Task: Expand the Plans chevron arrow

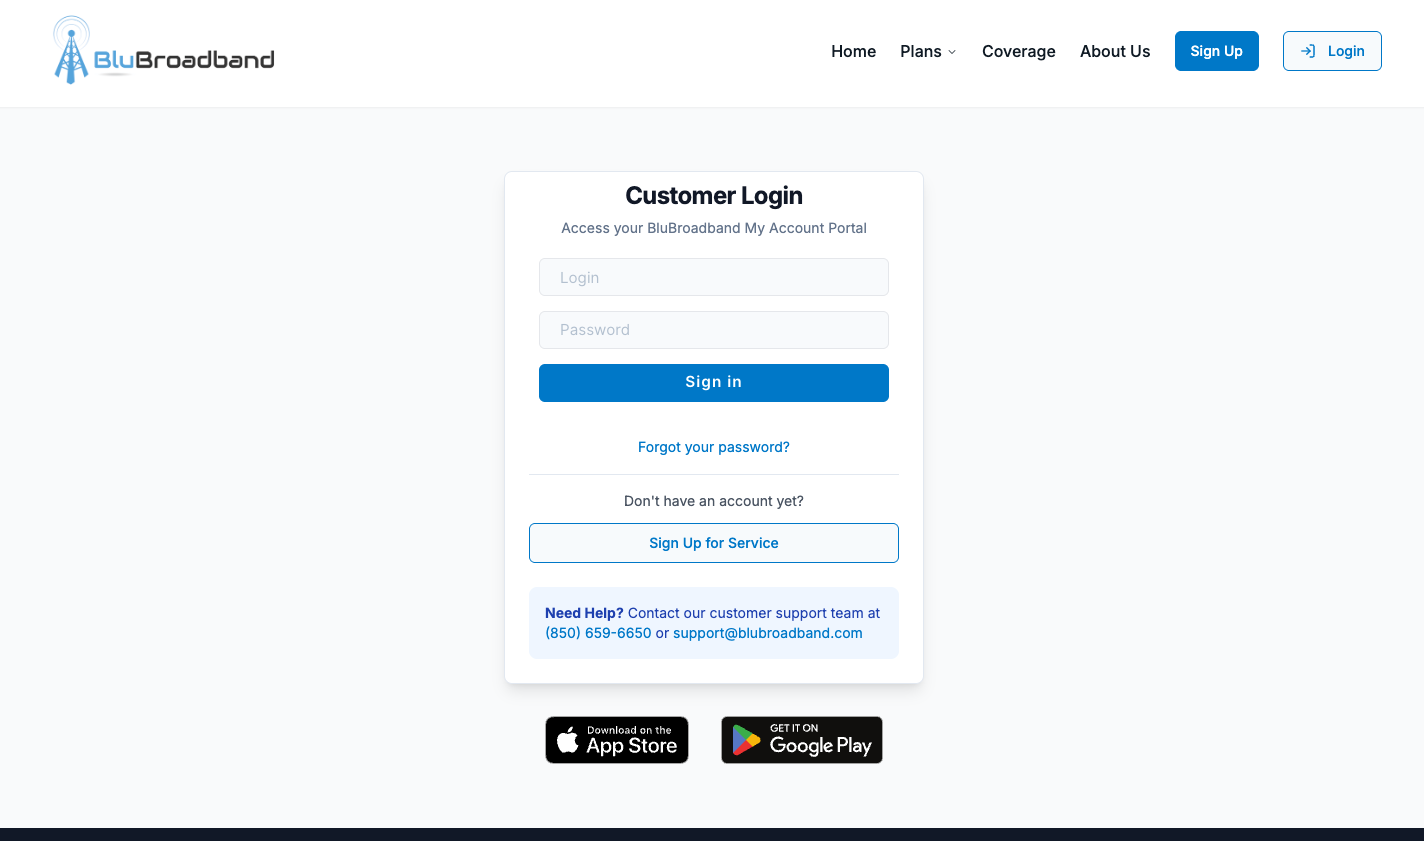Action: point(952,52)
